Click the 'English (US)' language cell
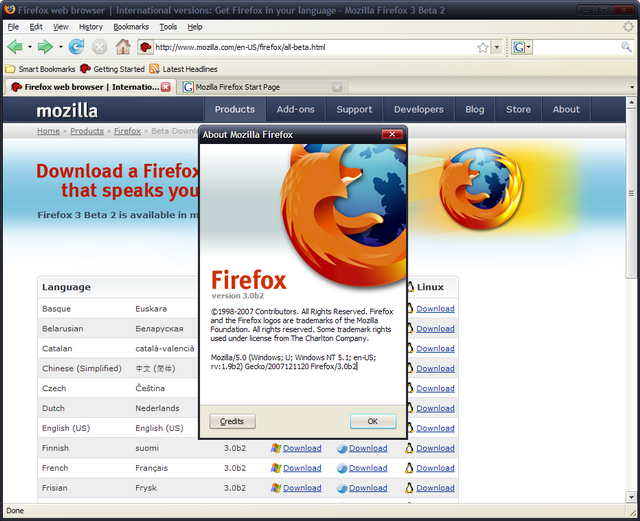640x521 pixels. [x=66, y=428]
